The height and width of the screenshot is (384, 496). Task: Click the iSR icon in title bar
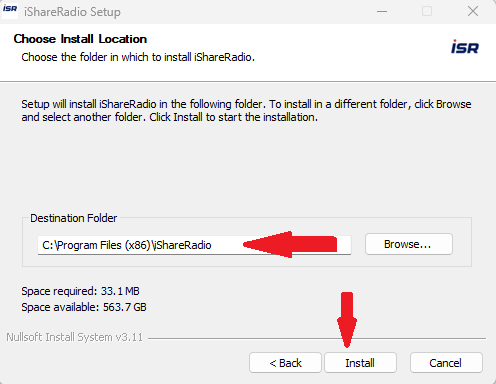(10, 11)
